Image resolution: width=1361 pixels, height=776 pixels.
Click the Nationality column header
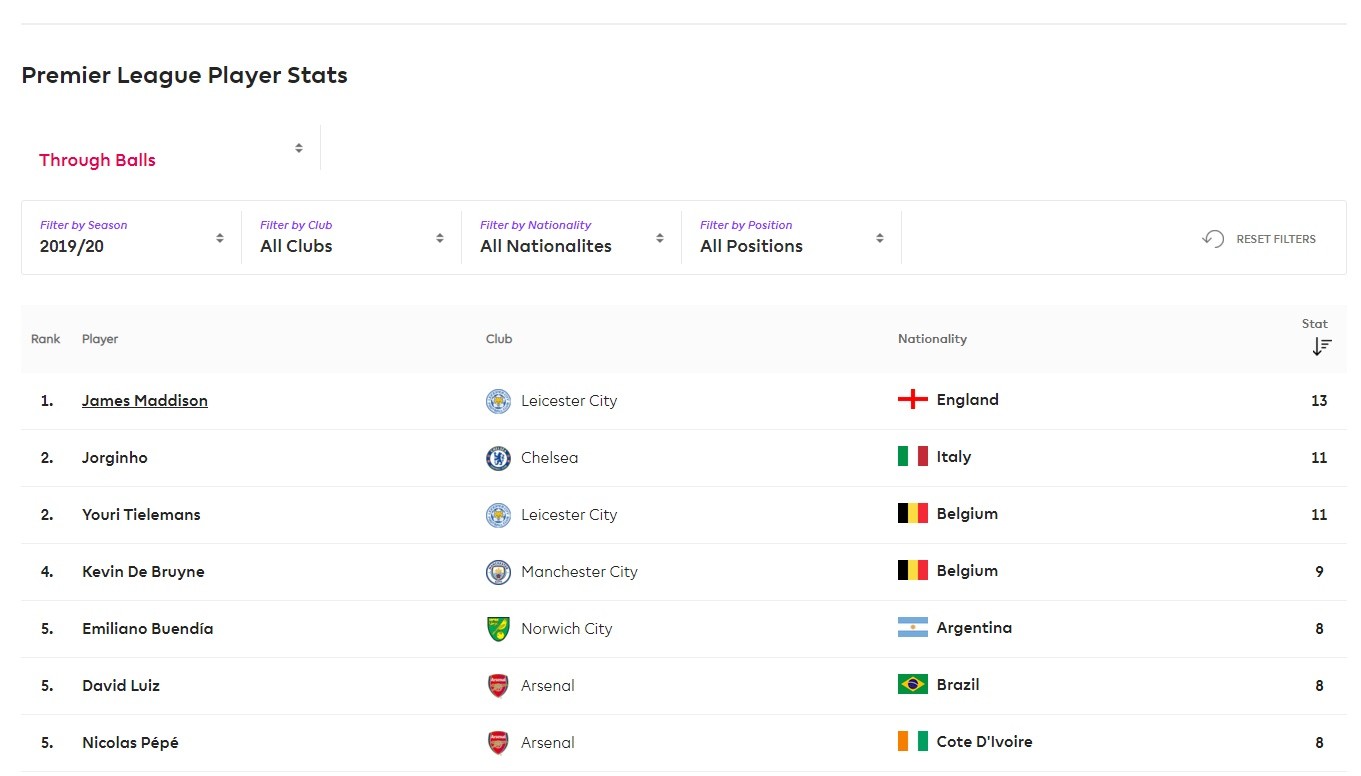pyautogui.click(x=932, y=339)
